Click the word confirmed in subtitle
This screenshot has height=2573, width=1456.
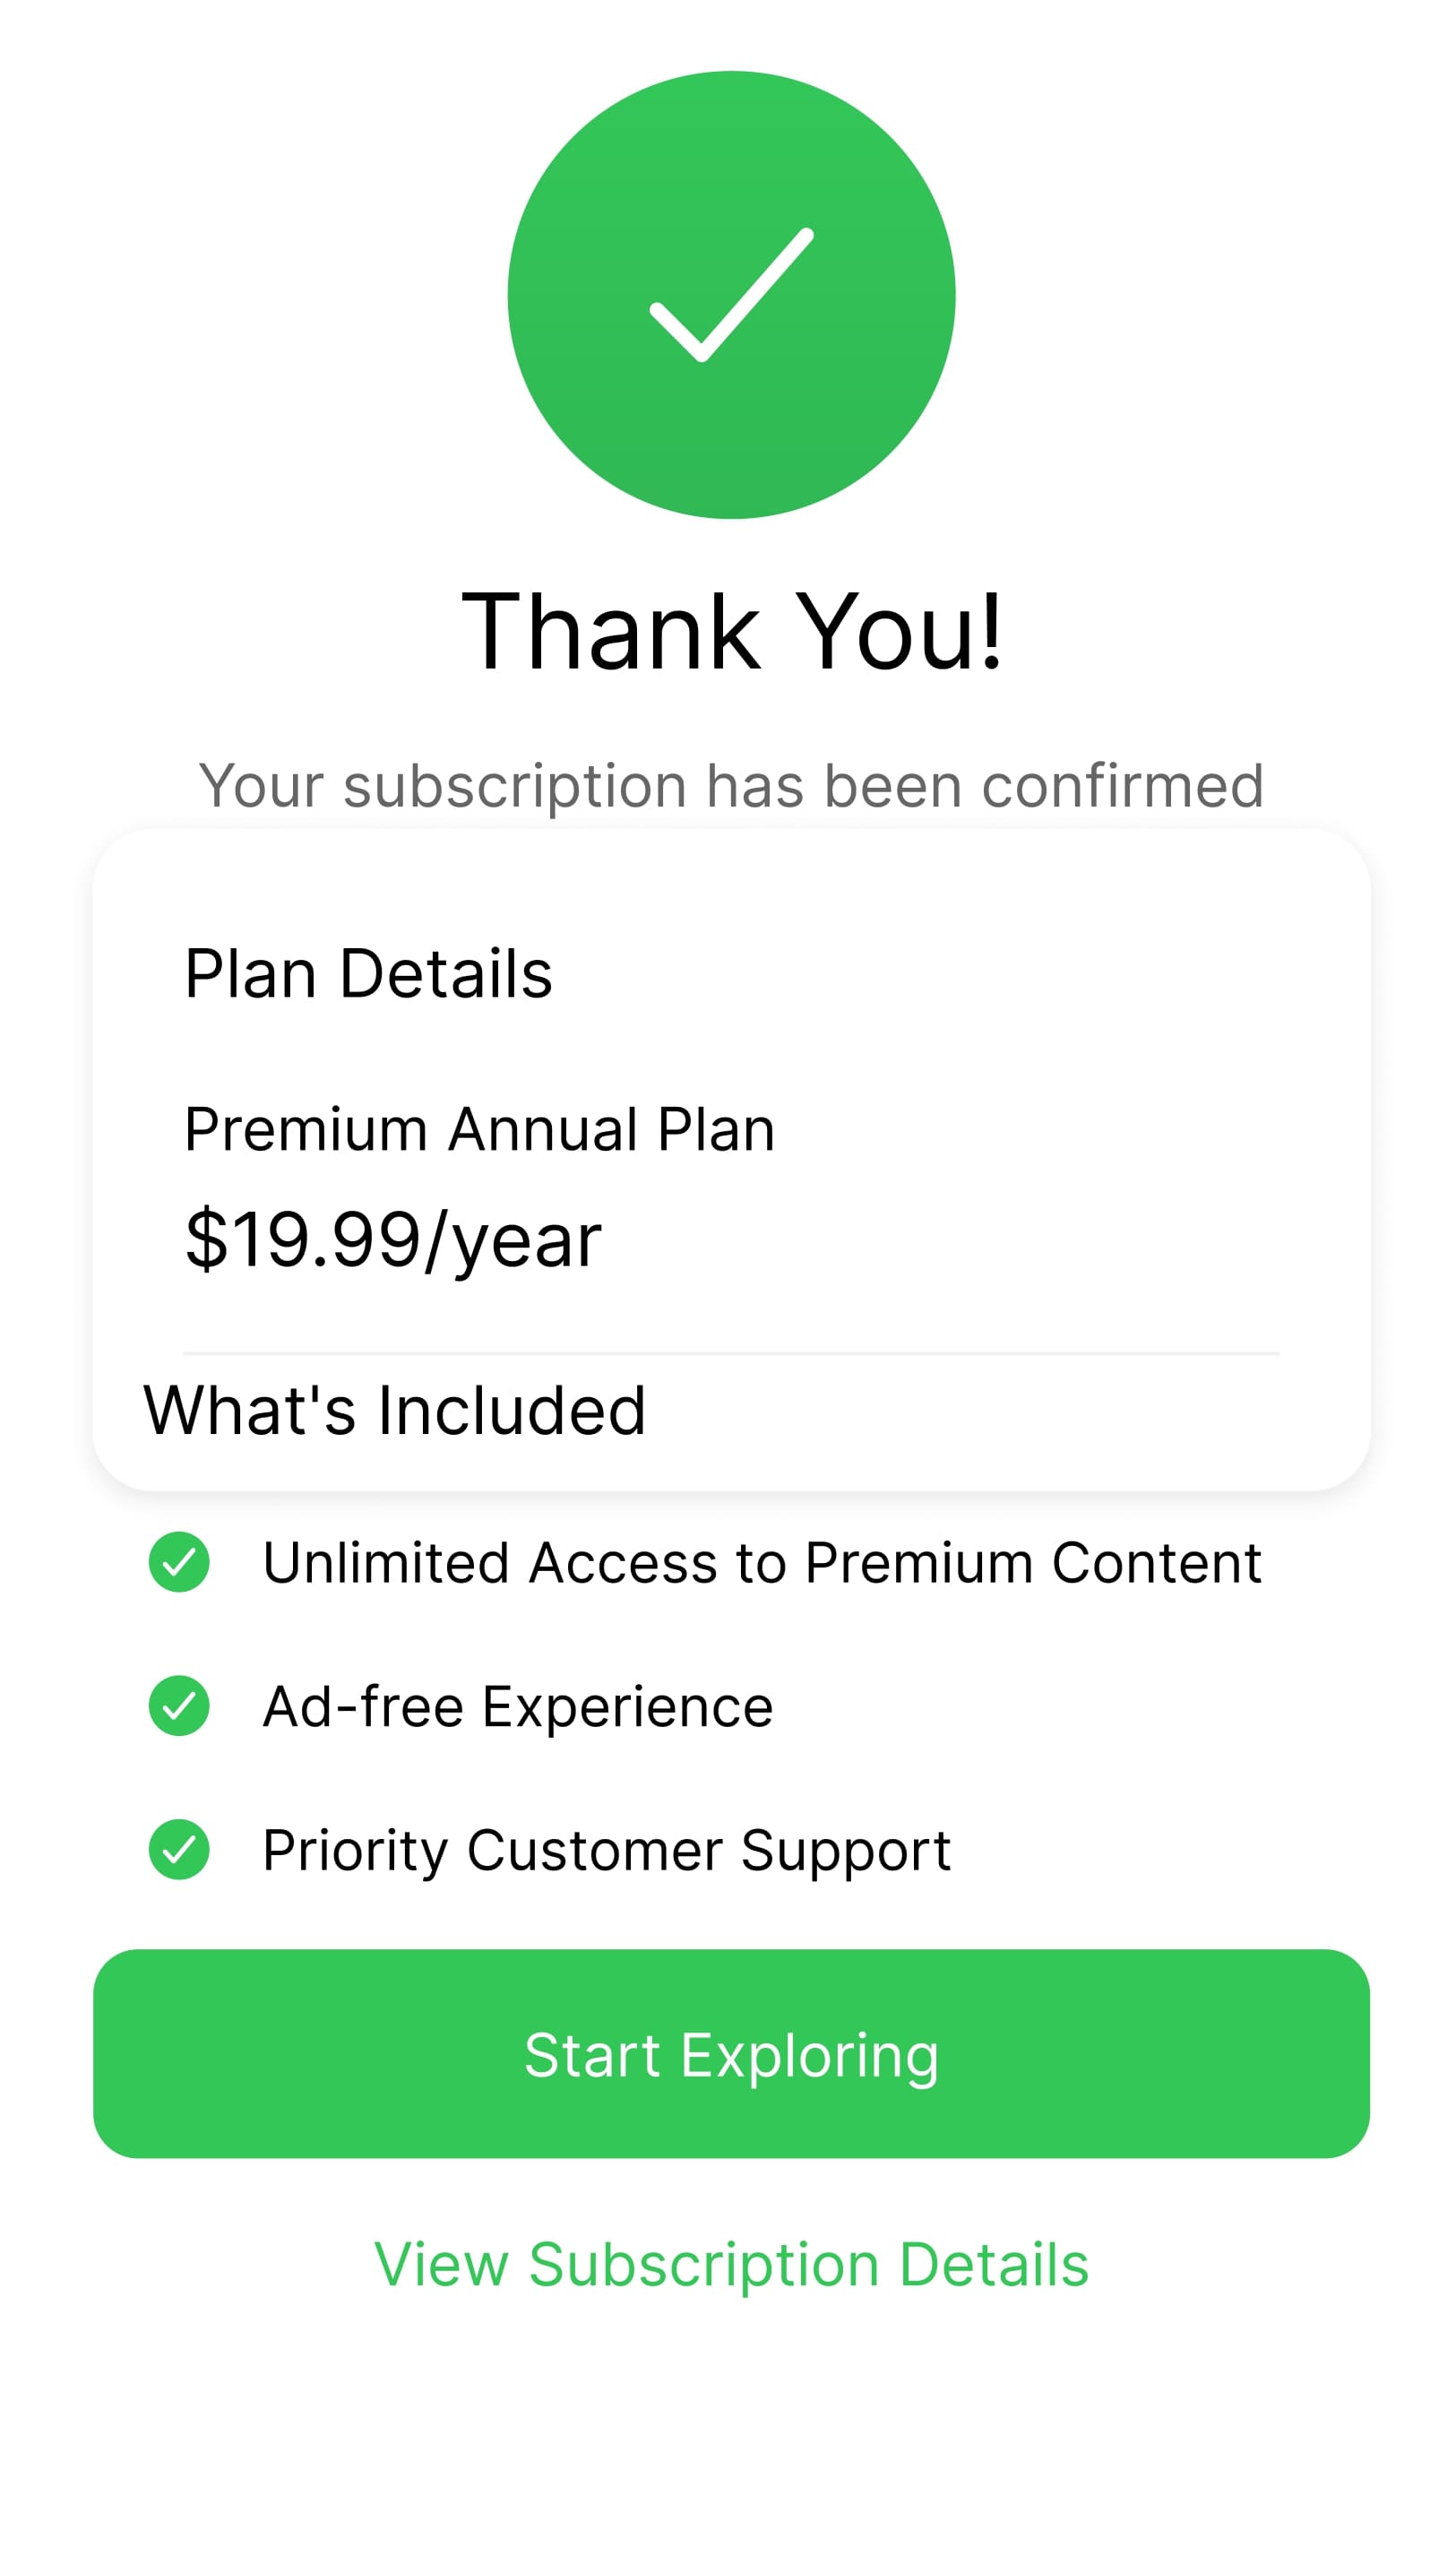point(1122,786)
